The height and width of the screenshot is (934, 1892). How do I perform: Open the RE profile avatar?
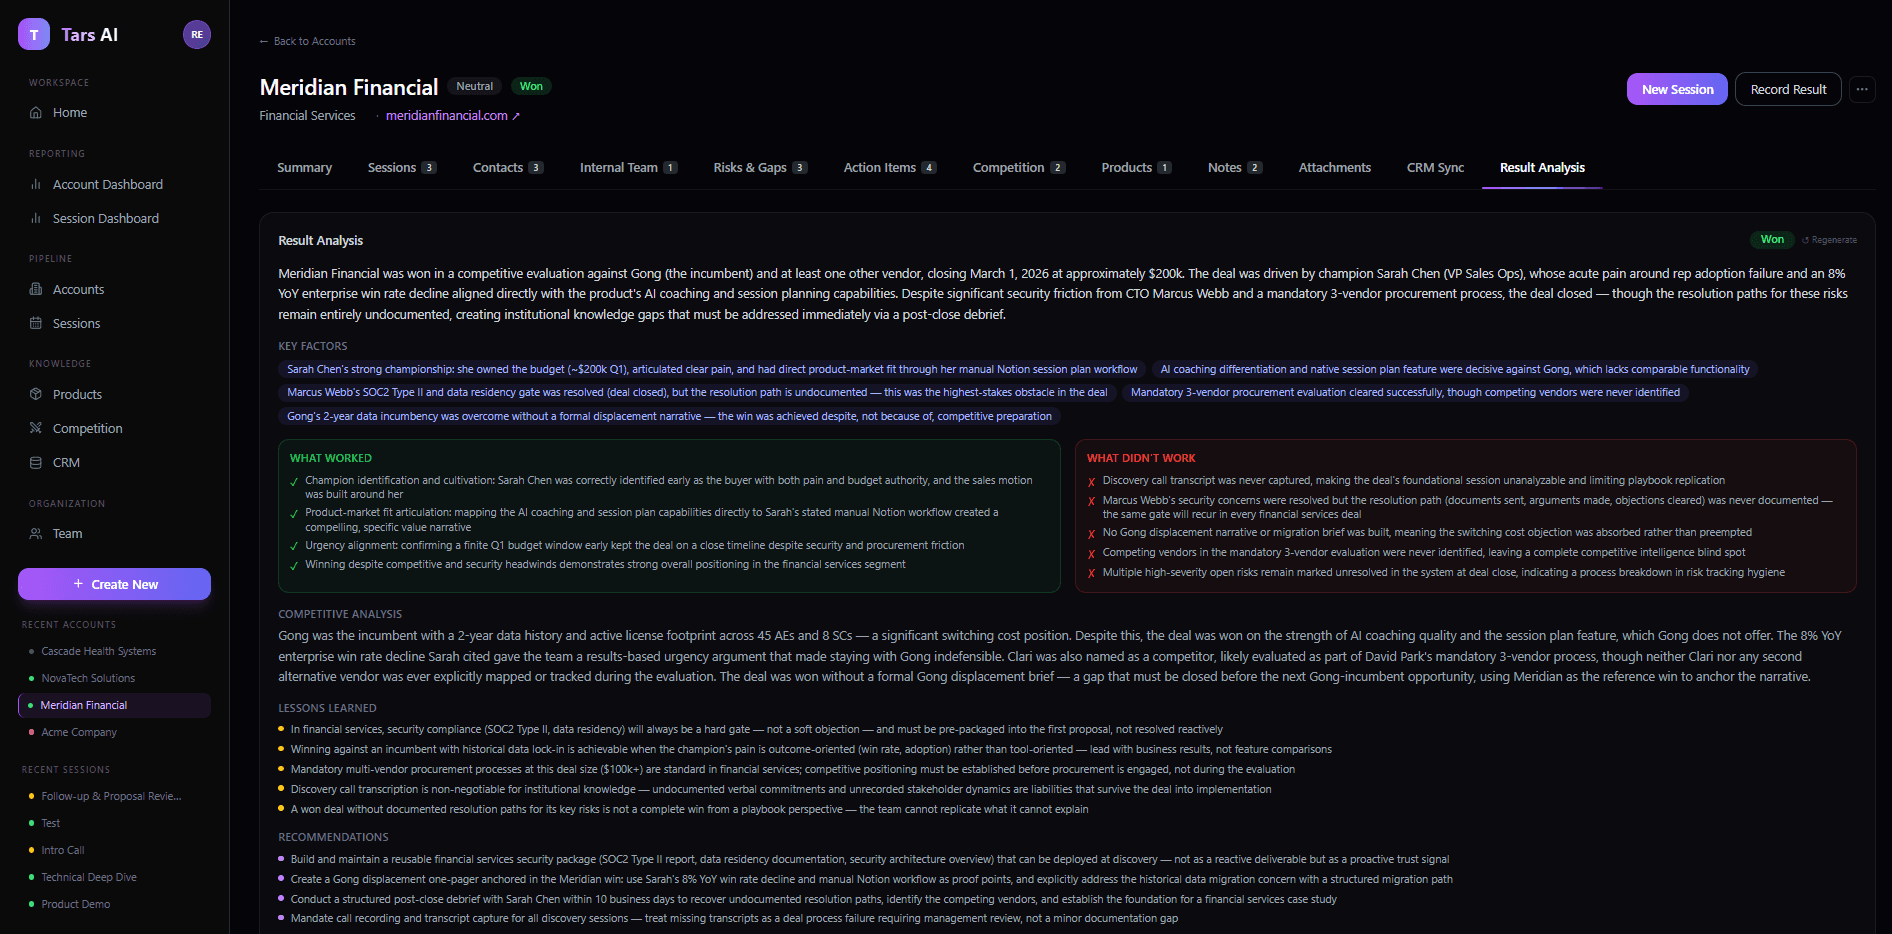pyautogui.click(x=196, y=34)
